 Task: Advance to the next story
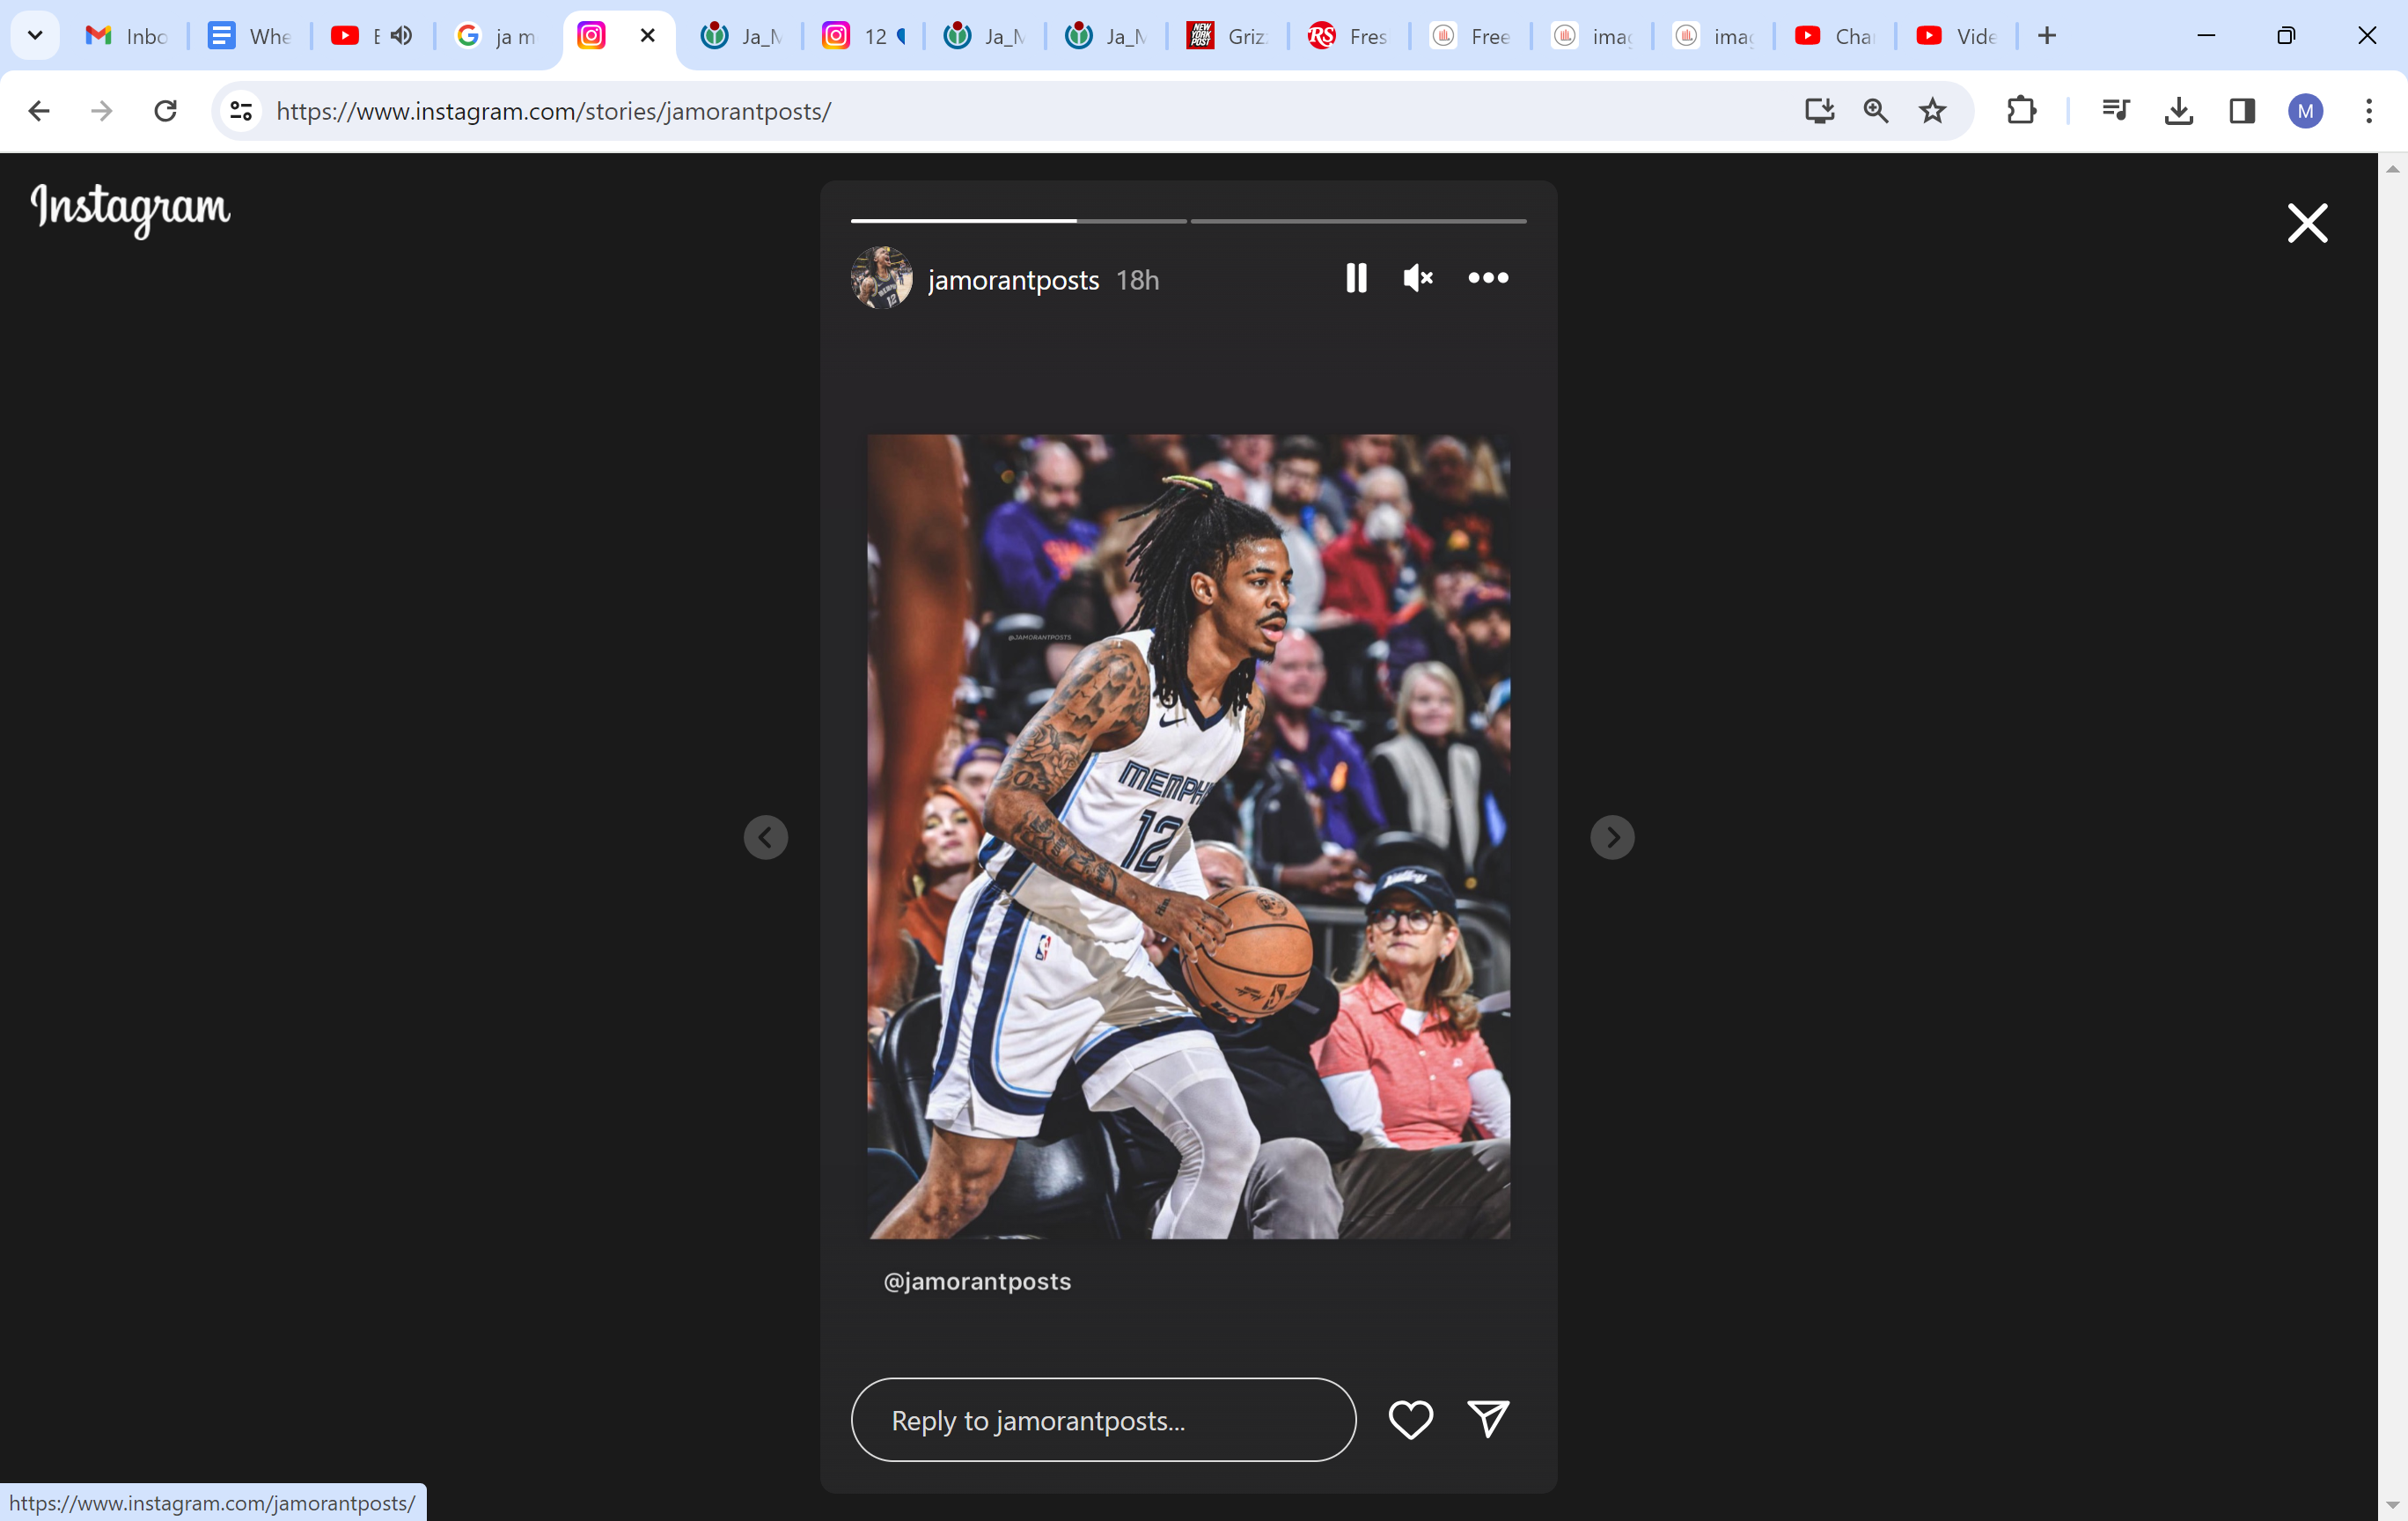coord(1612,837)
